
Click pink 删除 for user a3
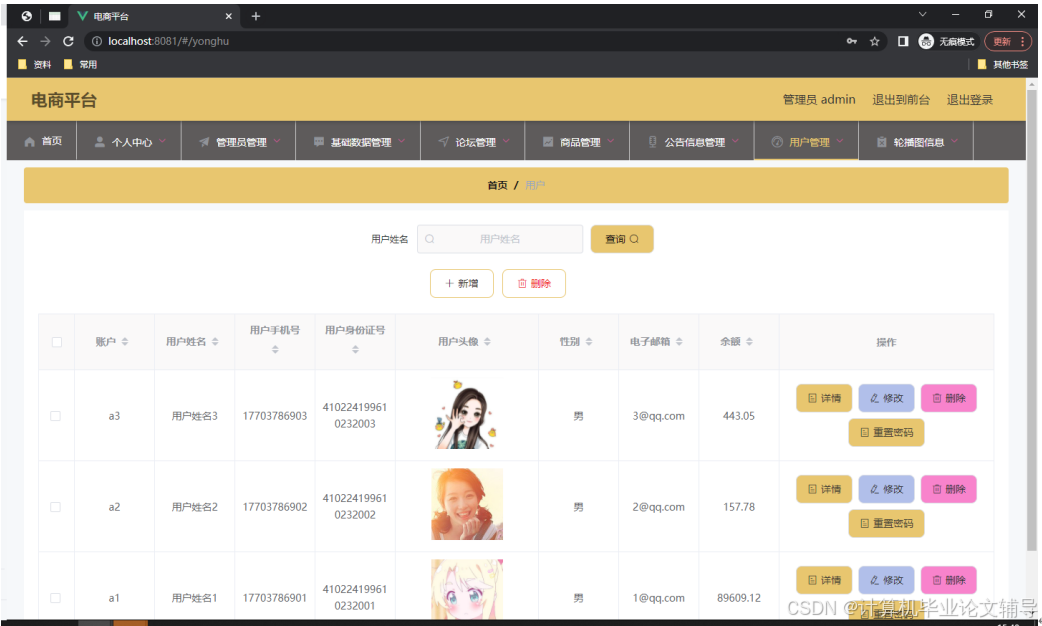[949, 398]
